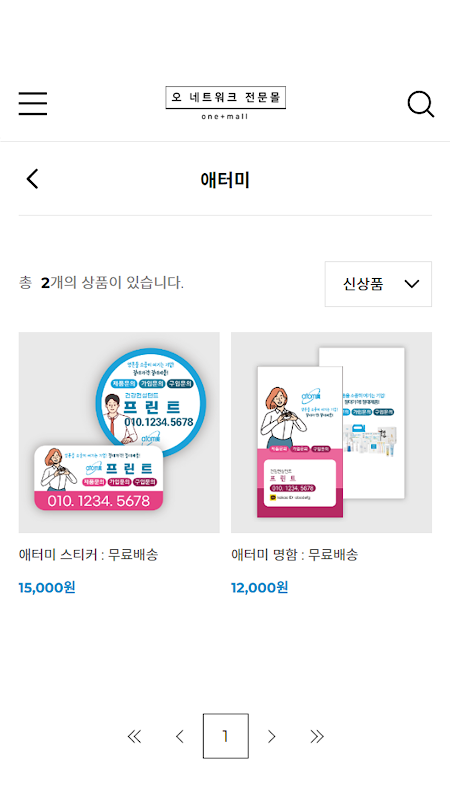Screen dimensions: 450x800
Task: Open the 애터미 명함 product thumbnail
Action: pos(331,433)
